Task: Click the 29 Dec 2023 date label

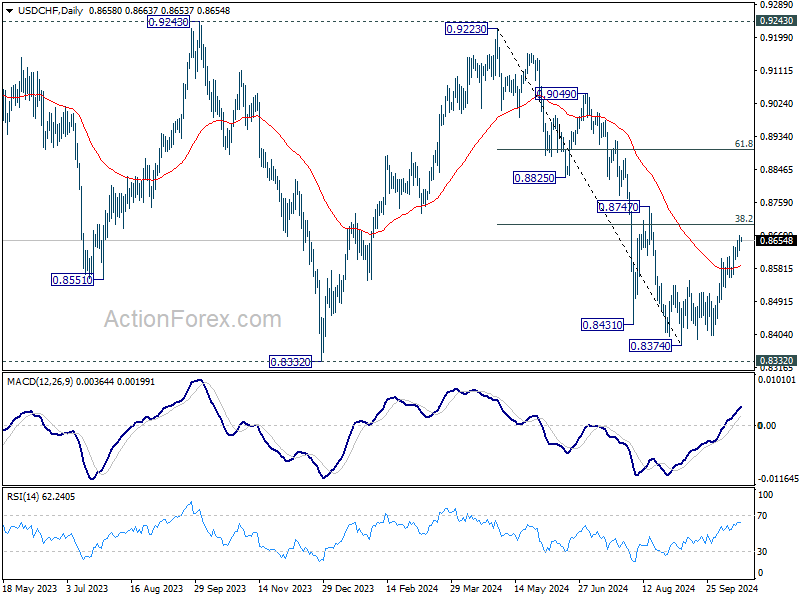Action: (348, 588)
